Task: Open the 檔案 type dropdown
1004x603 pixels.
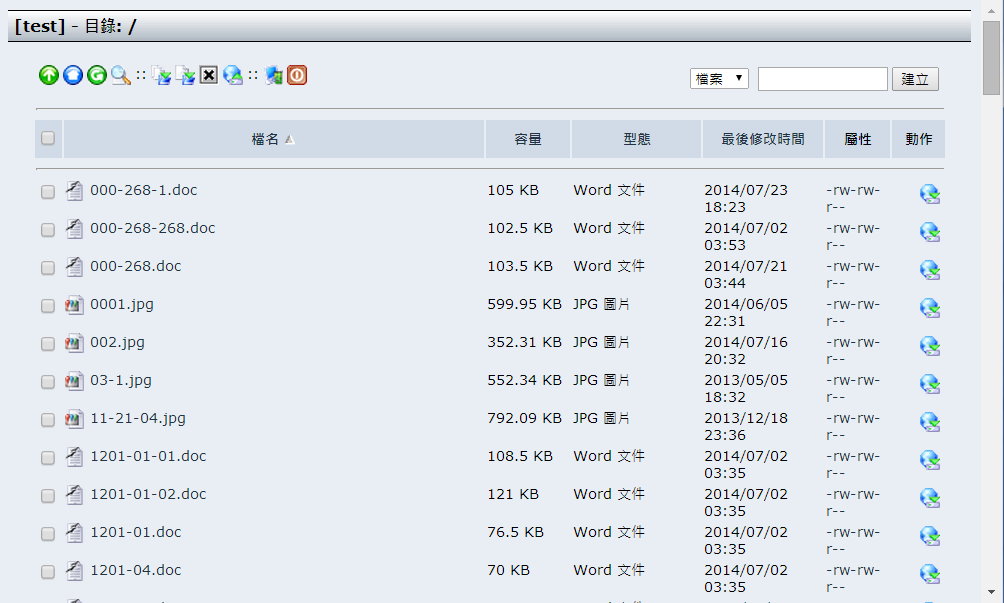Action: click(x=719, y=79)
